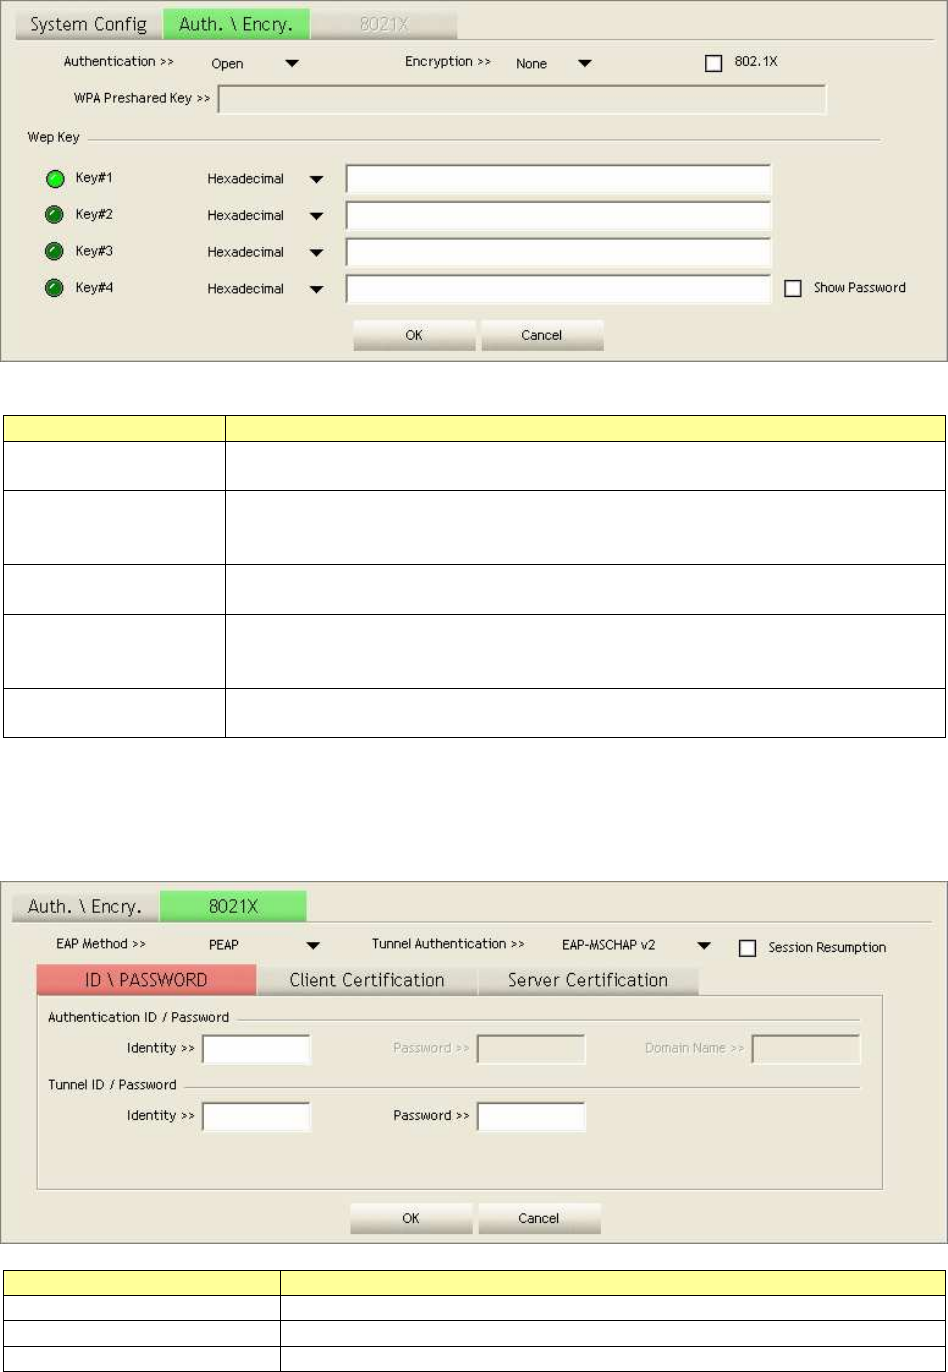Enable the 802.1X checkbox
This screenshot has width=948, height=1372.
pos(713,63)
